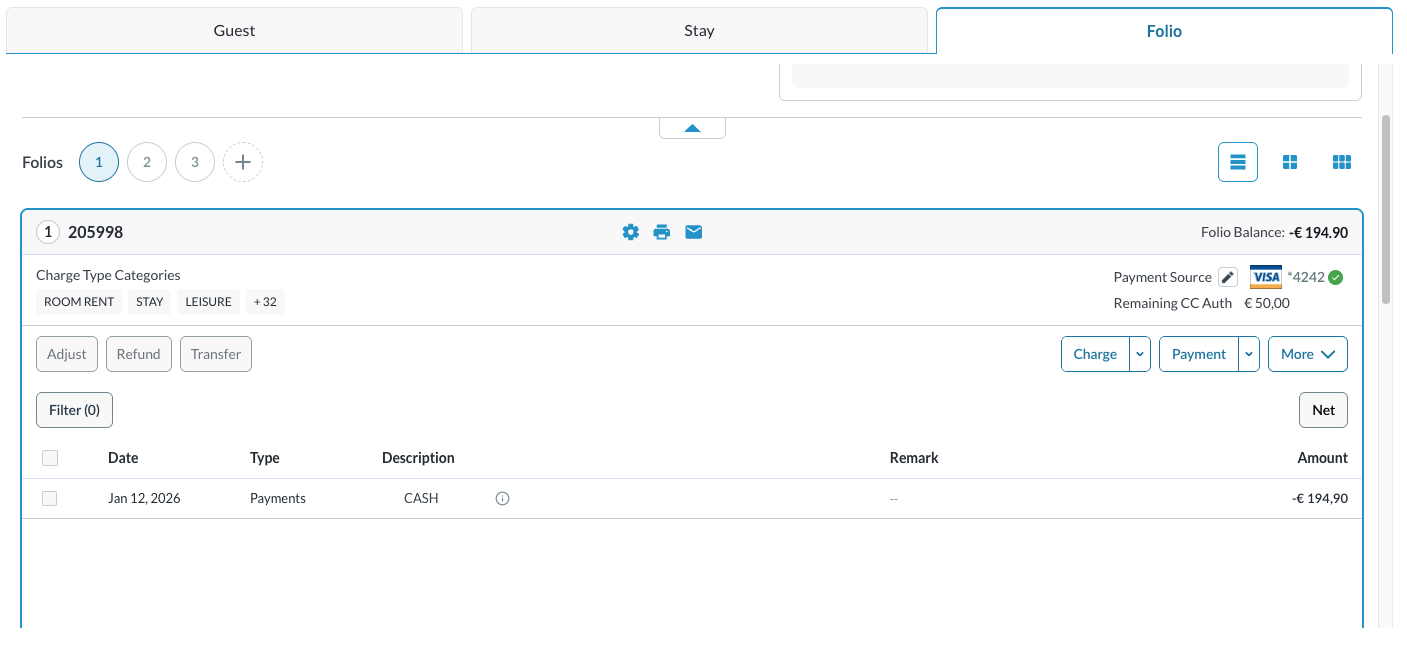Viewport: 1407px width, 647px height.
Task: Edit the Payment Source with pencil icon
Action: pos(1227,276)
